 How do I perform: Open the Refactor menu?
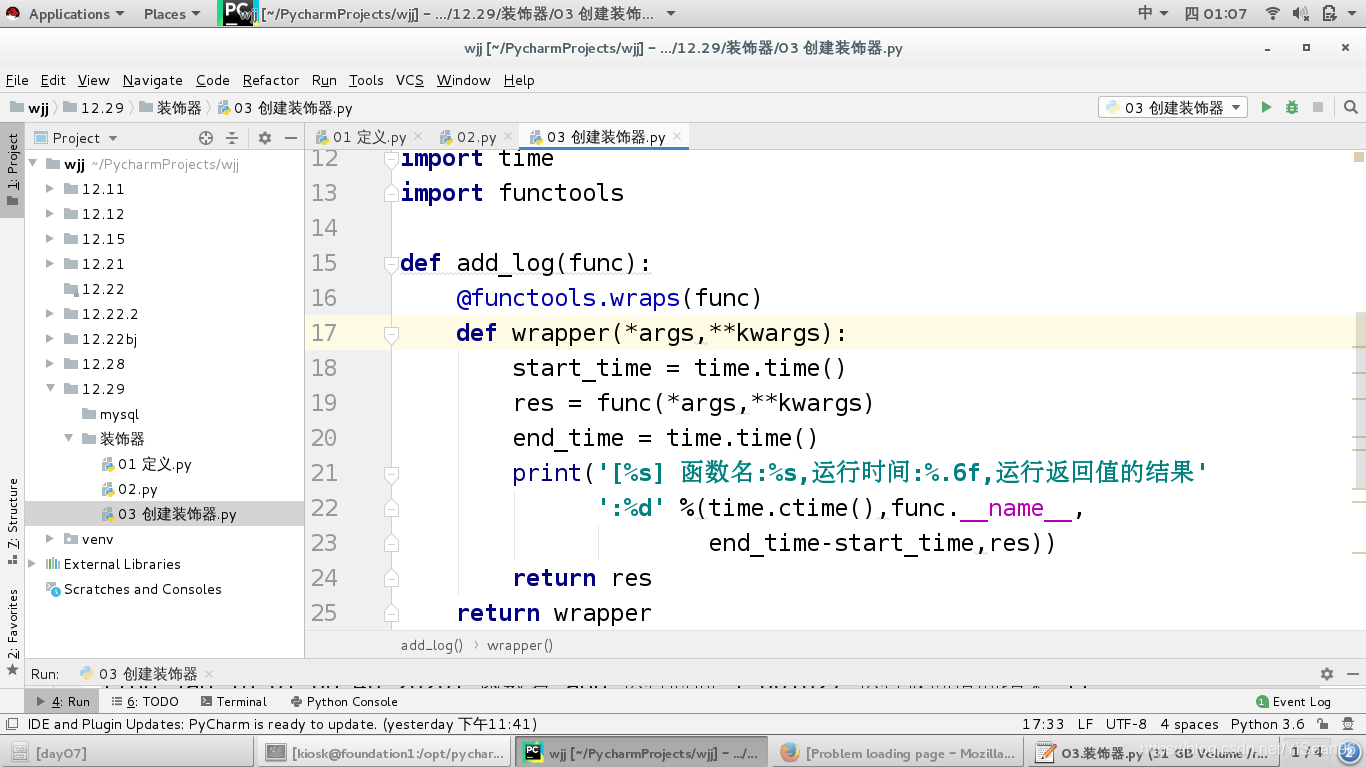(271, 80)
